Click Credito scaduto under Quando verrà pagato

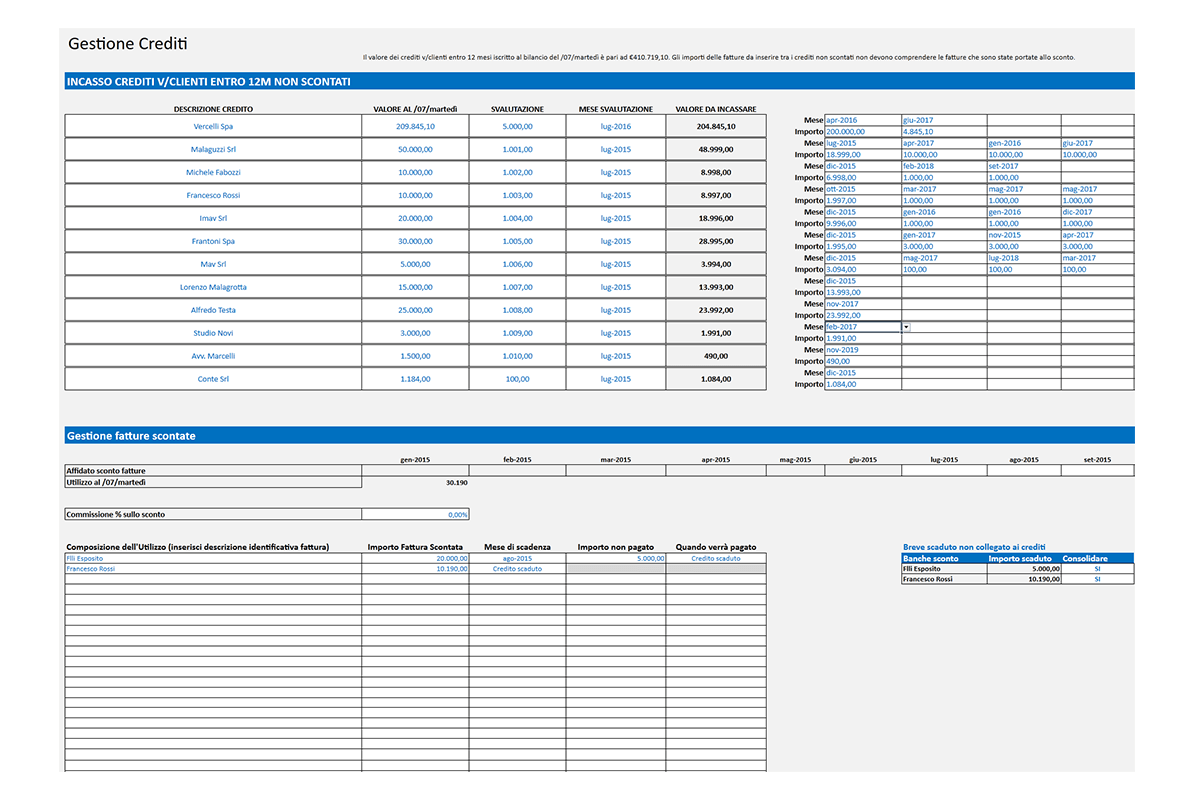click(x=716, y=559)
